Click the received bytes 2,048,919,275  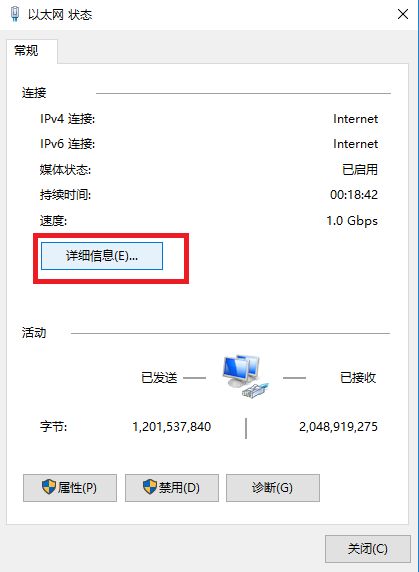tap(338, 426)
